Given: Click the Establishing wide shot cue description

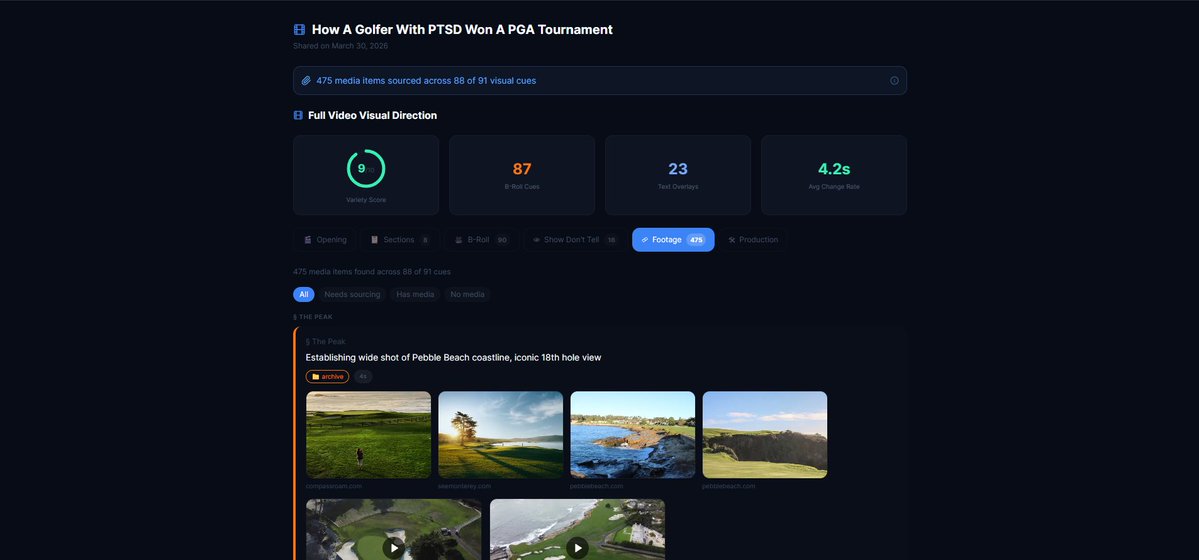Looking at the screenshot, I should (x=453, y=357).
